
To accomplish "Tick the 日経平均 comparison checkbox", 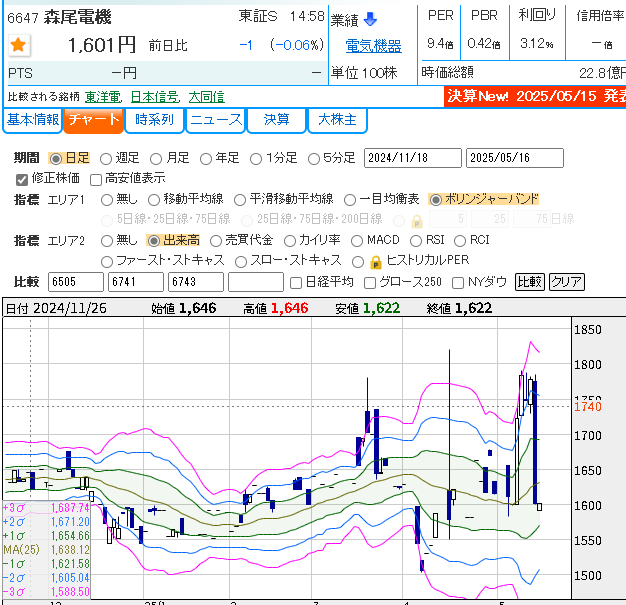I will (295, 282).
